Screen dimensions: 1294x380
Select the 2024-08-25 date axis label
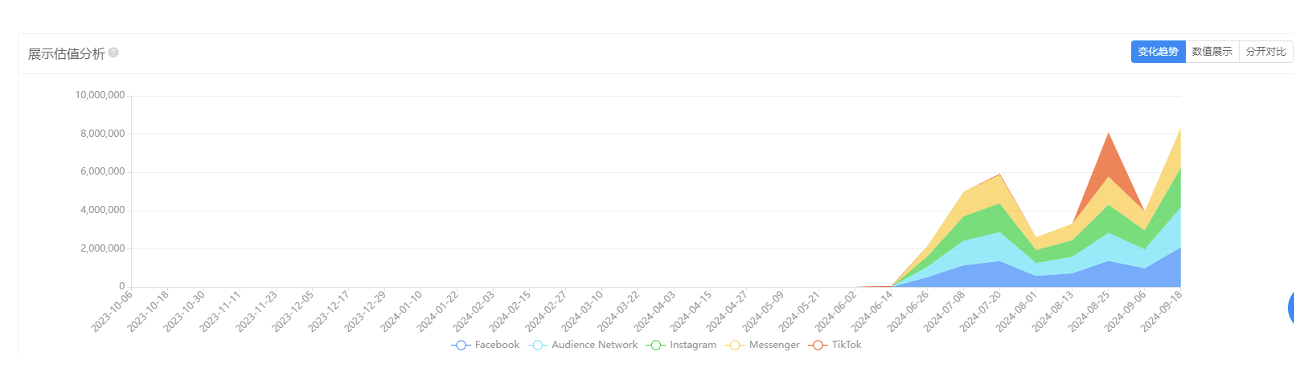tap(1090, 313)
